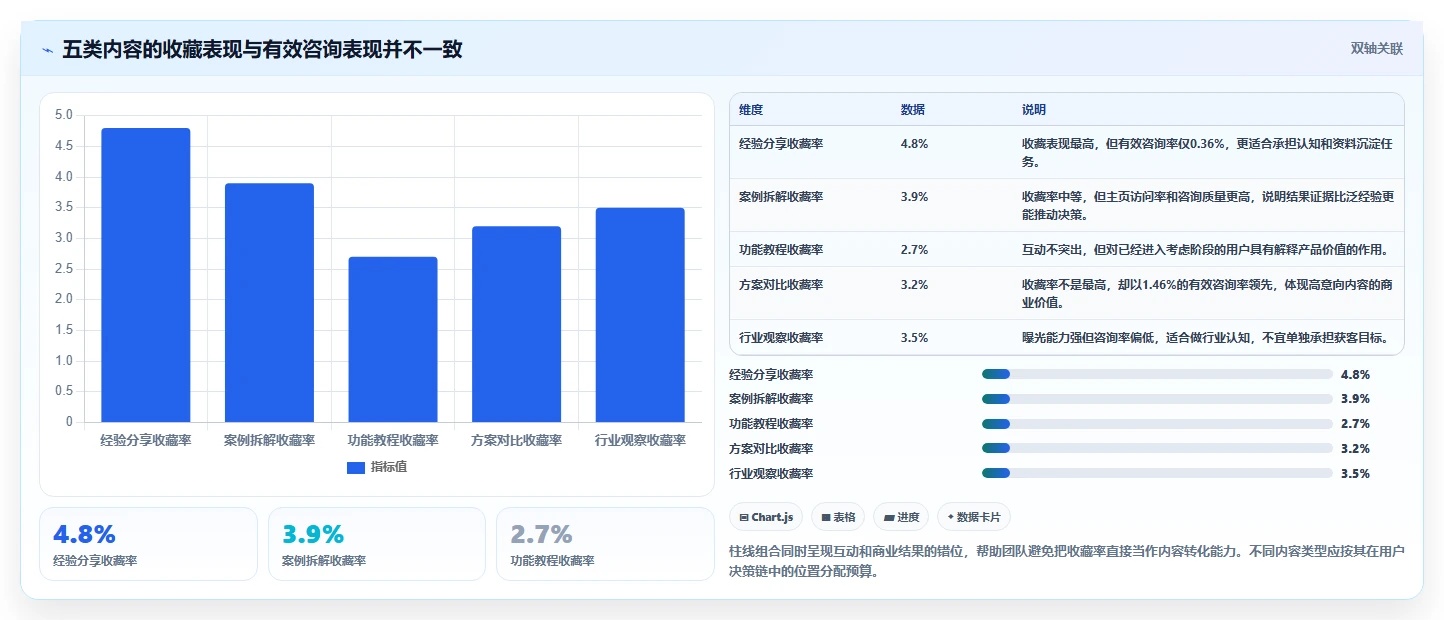Viewport: 1444px width, 620px height.
Task: Click the 方案对比收藏率 progress bar
Action: click(x=1157, y=449)
